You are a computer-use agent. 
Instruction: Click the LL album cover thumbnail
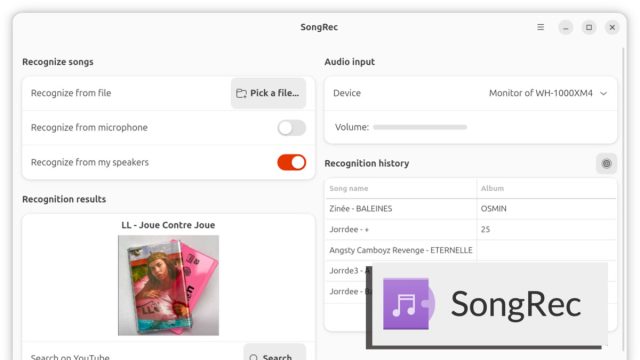(168, 285)
